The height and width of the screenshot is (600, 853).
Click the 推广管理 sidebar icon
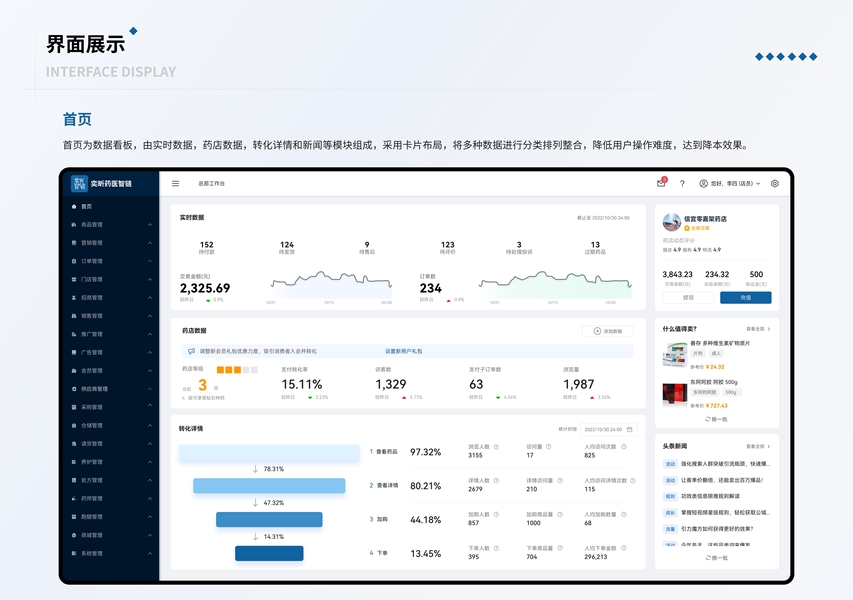tap(74, 334)
